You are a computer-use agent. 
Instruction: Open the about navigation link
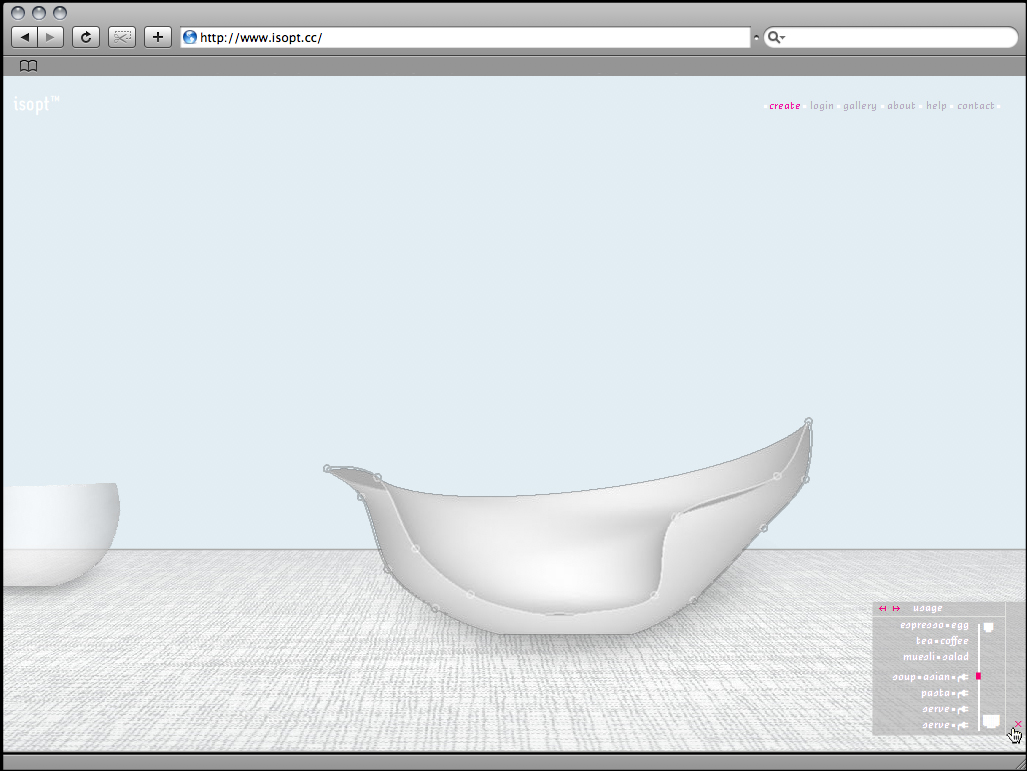[901, 105]
